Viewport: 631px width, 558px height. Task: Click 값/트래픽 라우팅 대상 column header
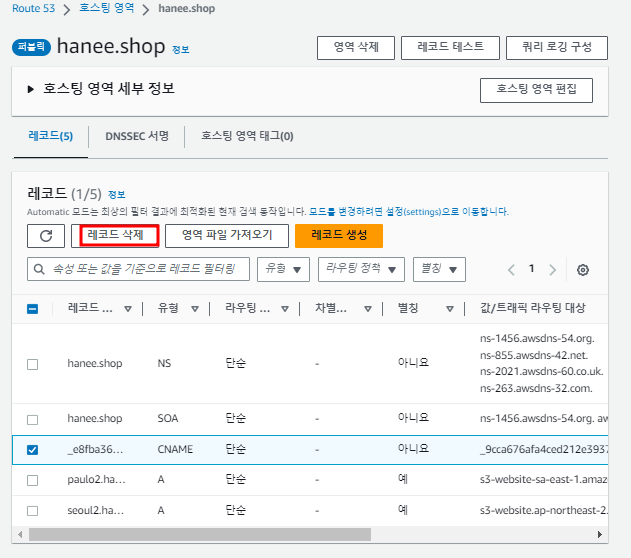pos(533,308)
